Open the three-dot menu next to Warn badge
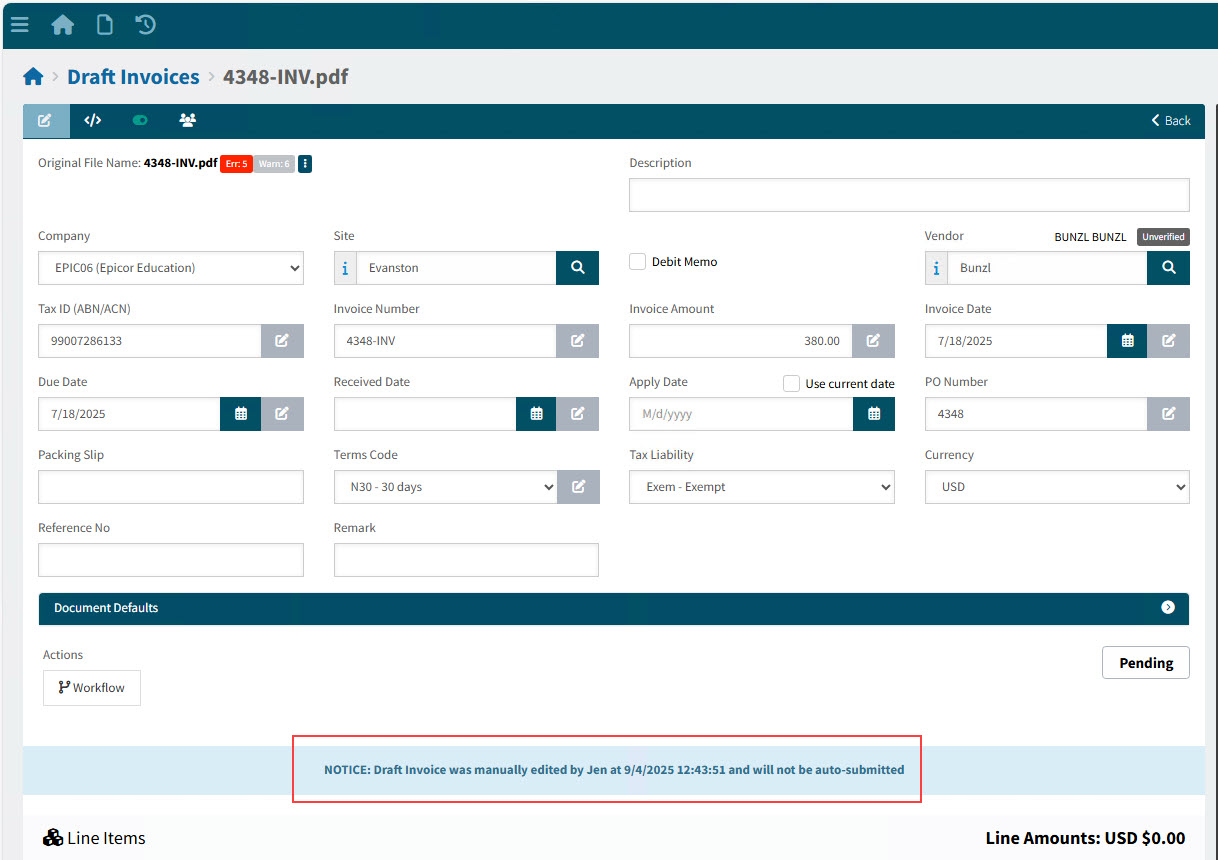 (x=305, y=164)
